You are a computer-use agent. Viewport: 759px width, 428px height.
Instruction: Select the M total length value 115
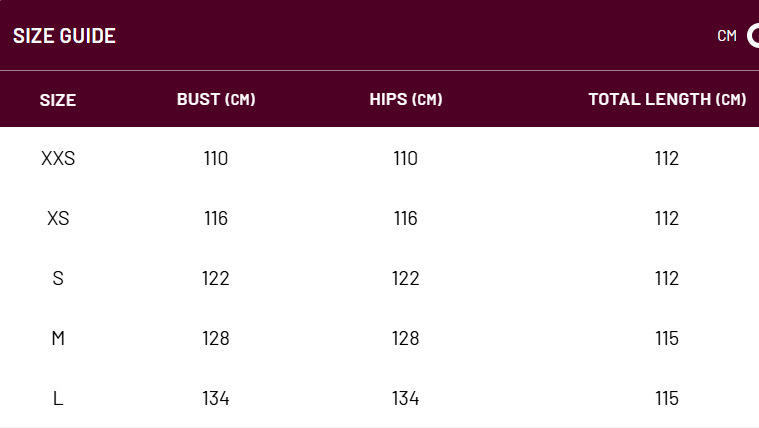click(x=667, y=338)
